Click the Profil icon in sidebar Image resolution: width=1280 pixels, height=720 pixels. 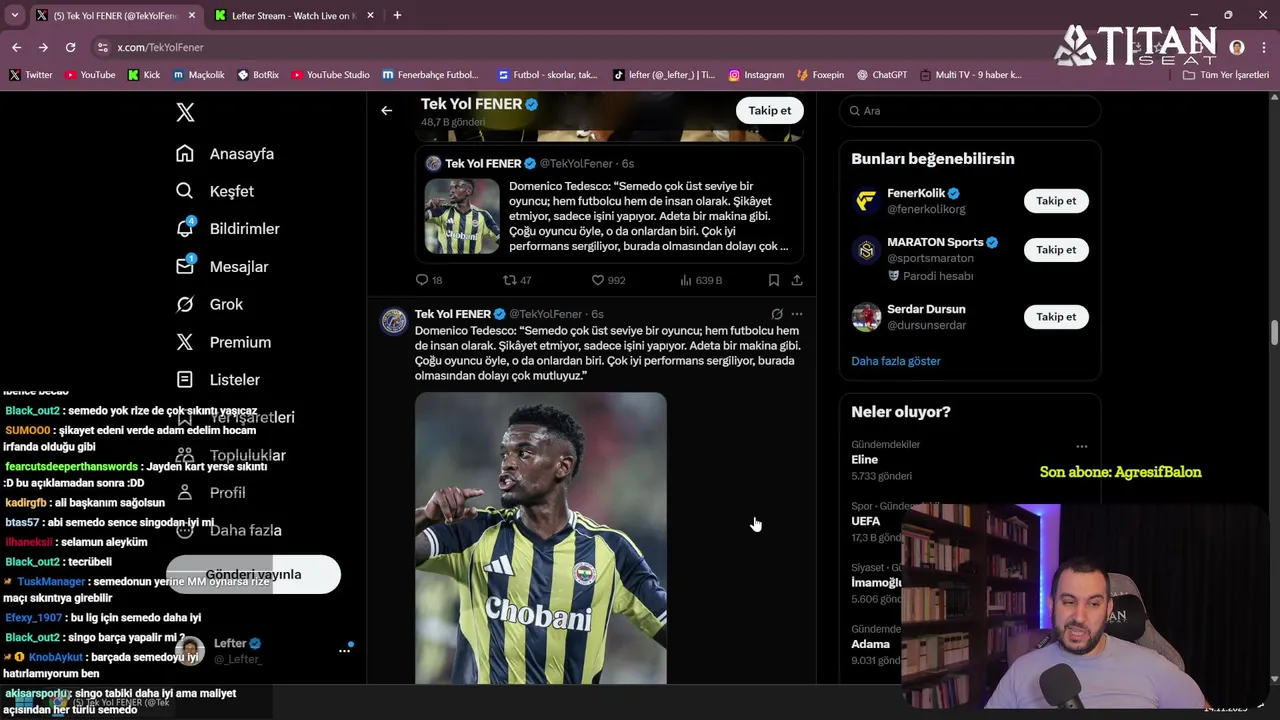pos(185,492)
